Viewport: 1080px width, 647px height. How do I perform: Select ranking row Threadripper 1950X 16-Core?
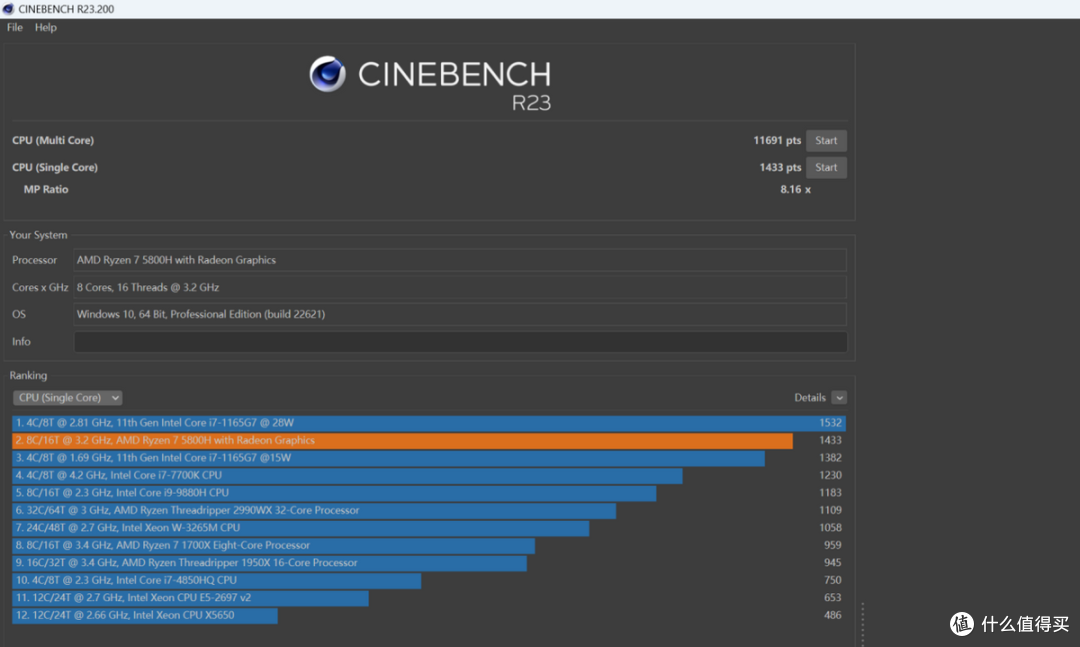pyautogui.click(x=428, y=563)
